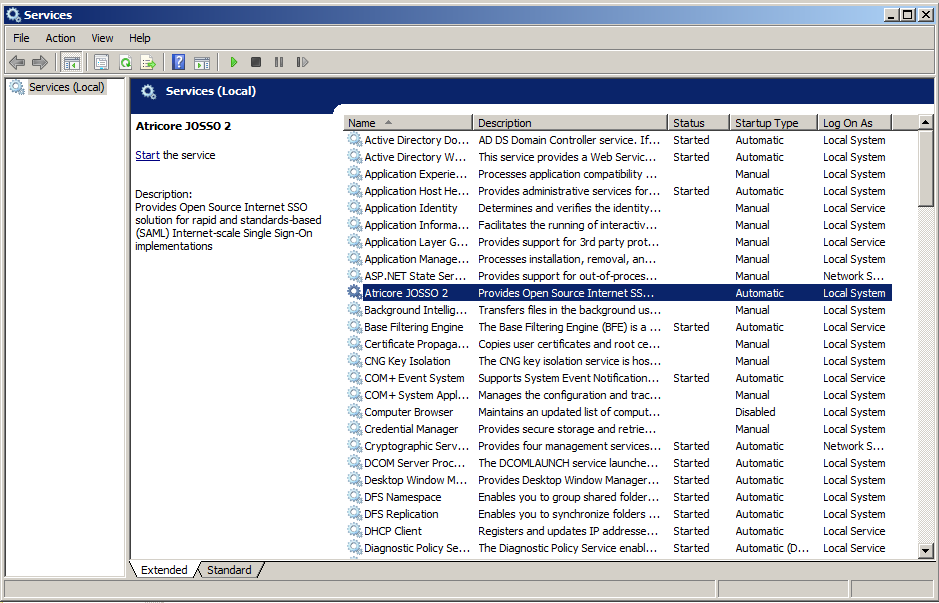Click the gear icon of DHCP Client row

coord(355,530)
